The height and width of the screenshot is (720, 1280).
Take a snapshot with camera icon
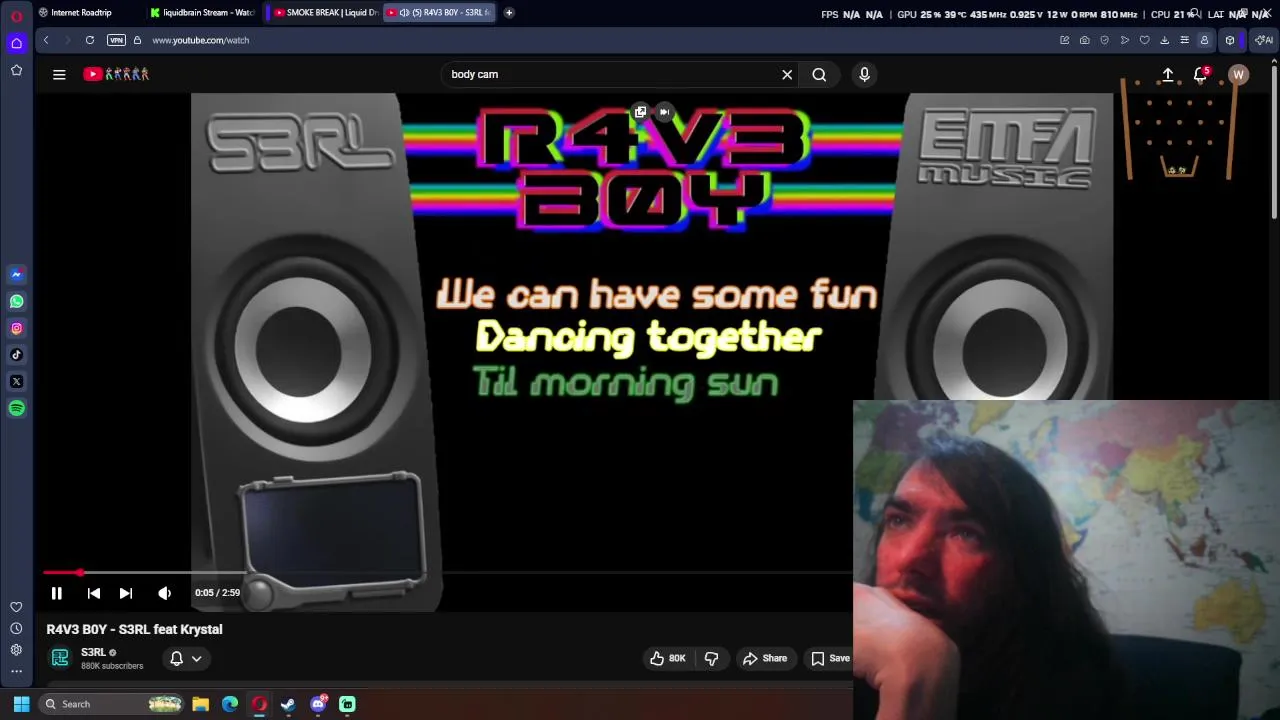(1084, 40)
